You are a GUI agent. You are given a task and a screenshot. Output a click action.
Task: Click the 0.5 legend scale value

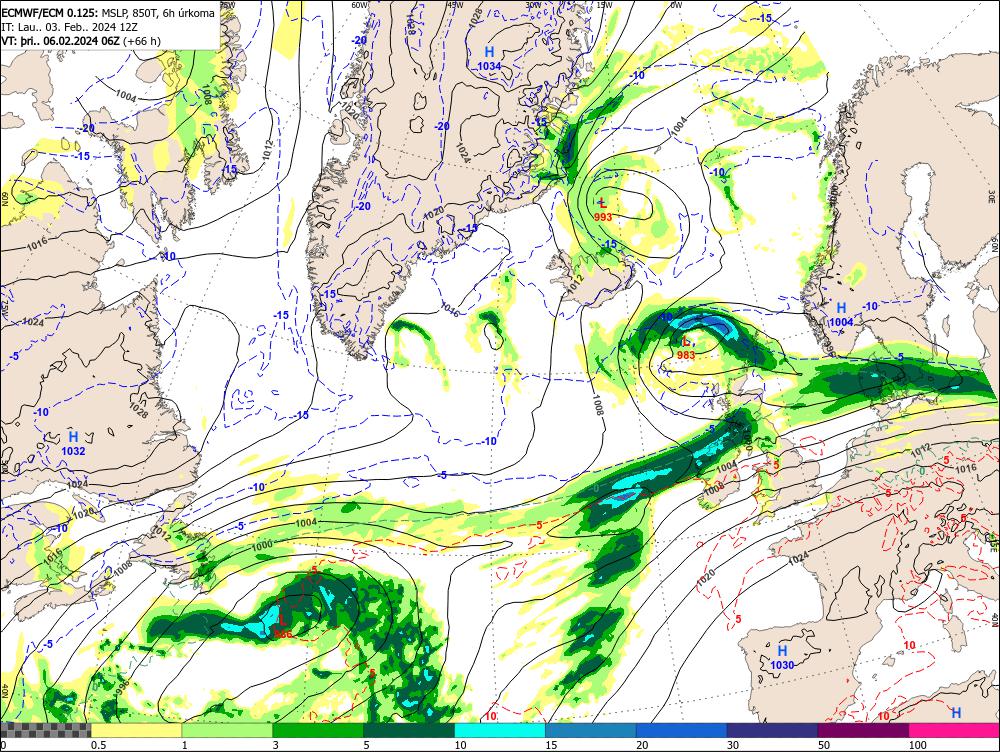coord(98,745)
